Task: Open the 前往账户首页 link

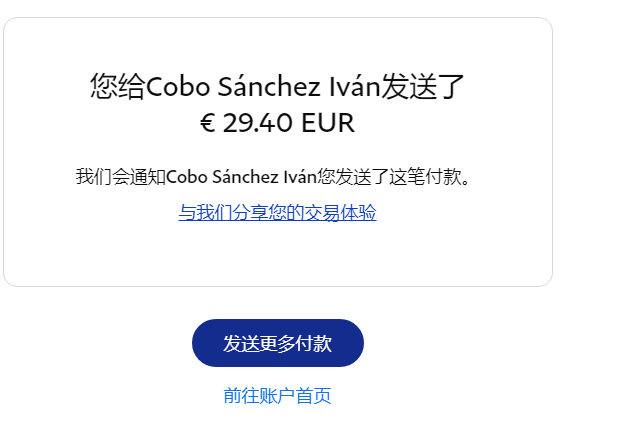Action: [x=277, y=396]
